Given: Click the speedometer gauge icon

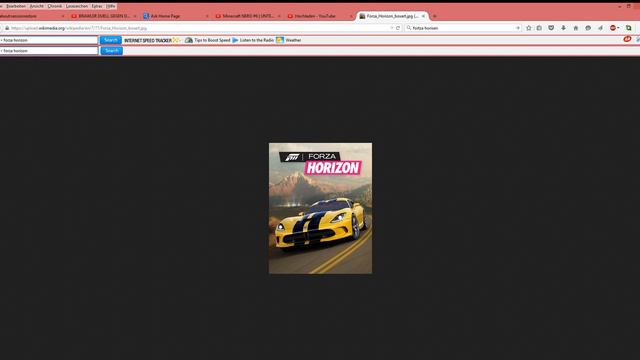Looking at the screenshot, I should [189, 40].
